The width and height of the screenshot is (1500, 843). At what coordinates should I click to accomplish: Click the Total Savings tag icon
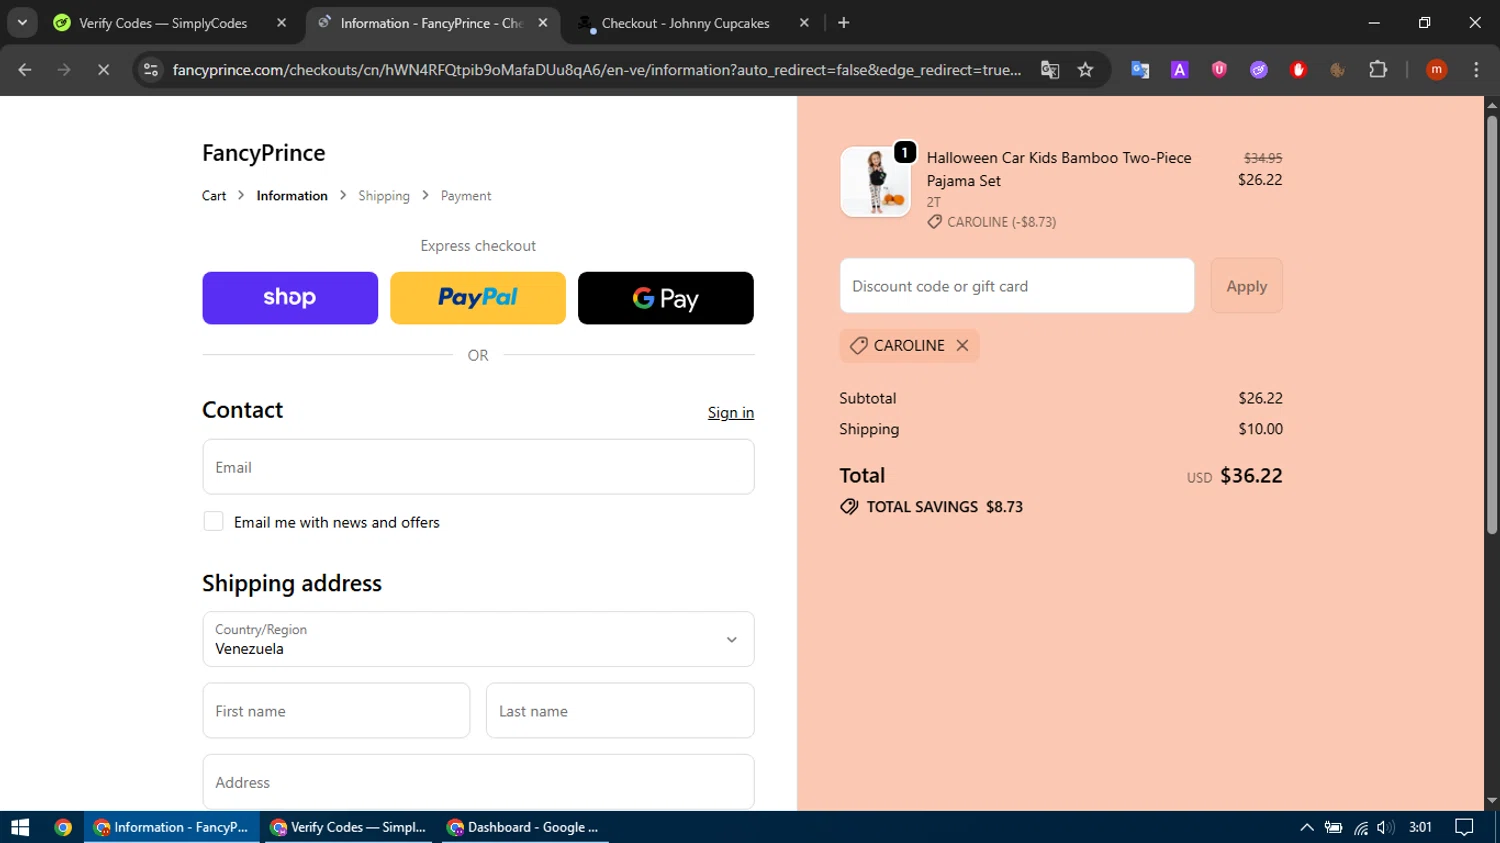point(849,507)
